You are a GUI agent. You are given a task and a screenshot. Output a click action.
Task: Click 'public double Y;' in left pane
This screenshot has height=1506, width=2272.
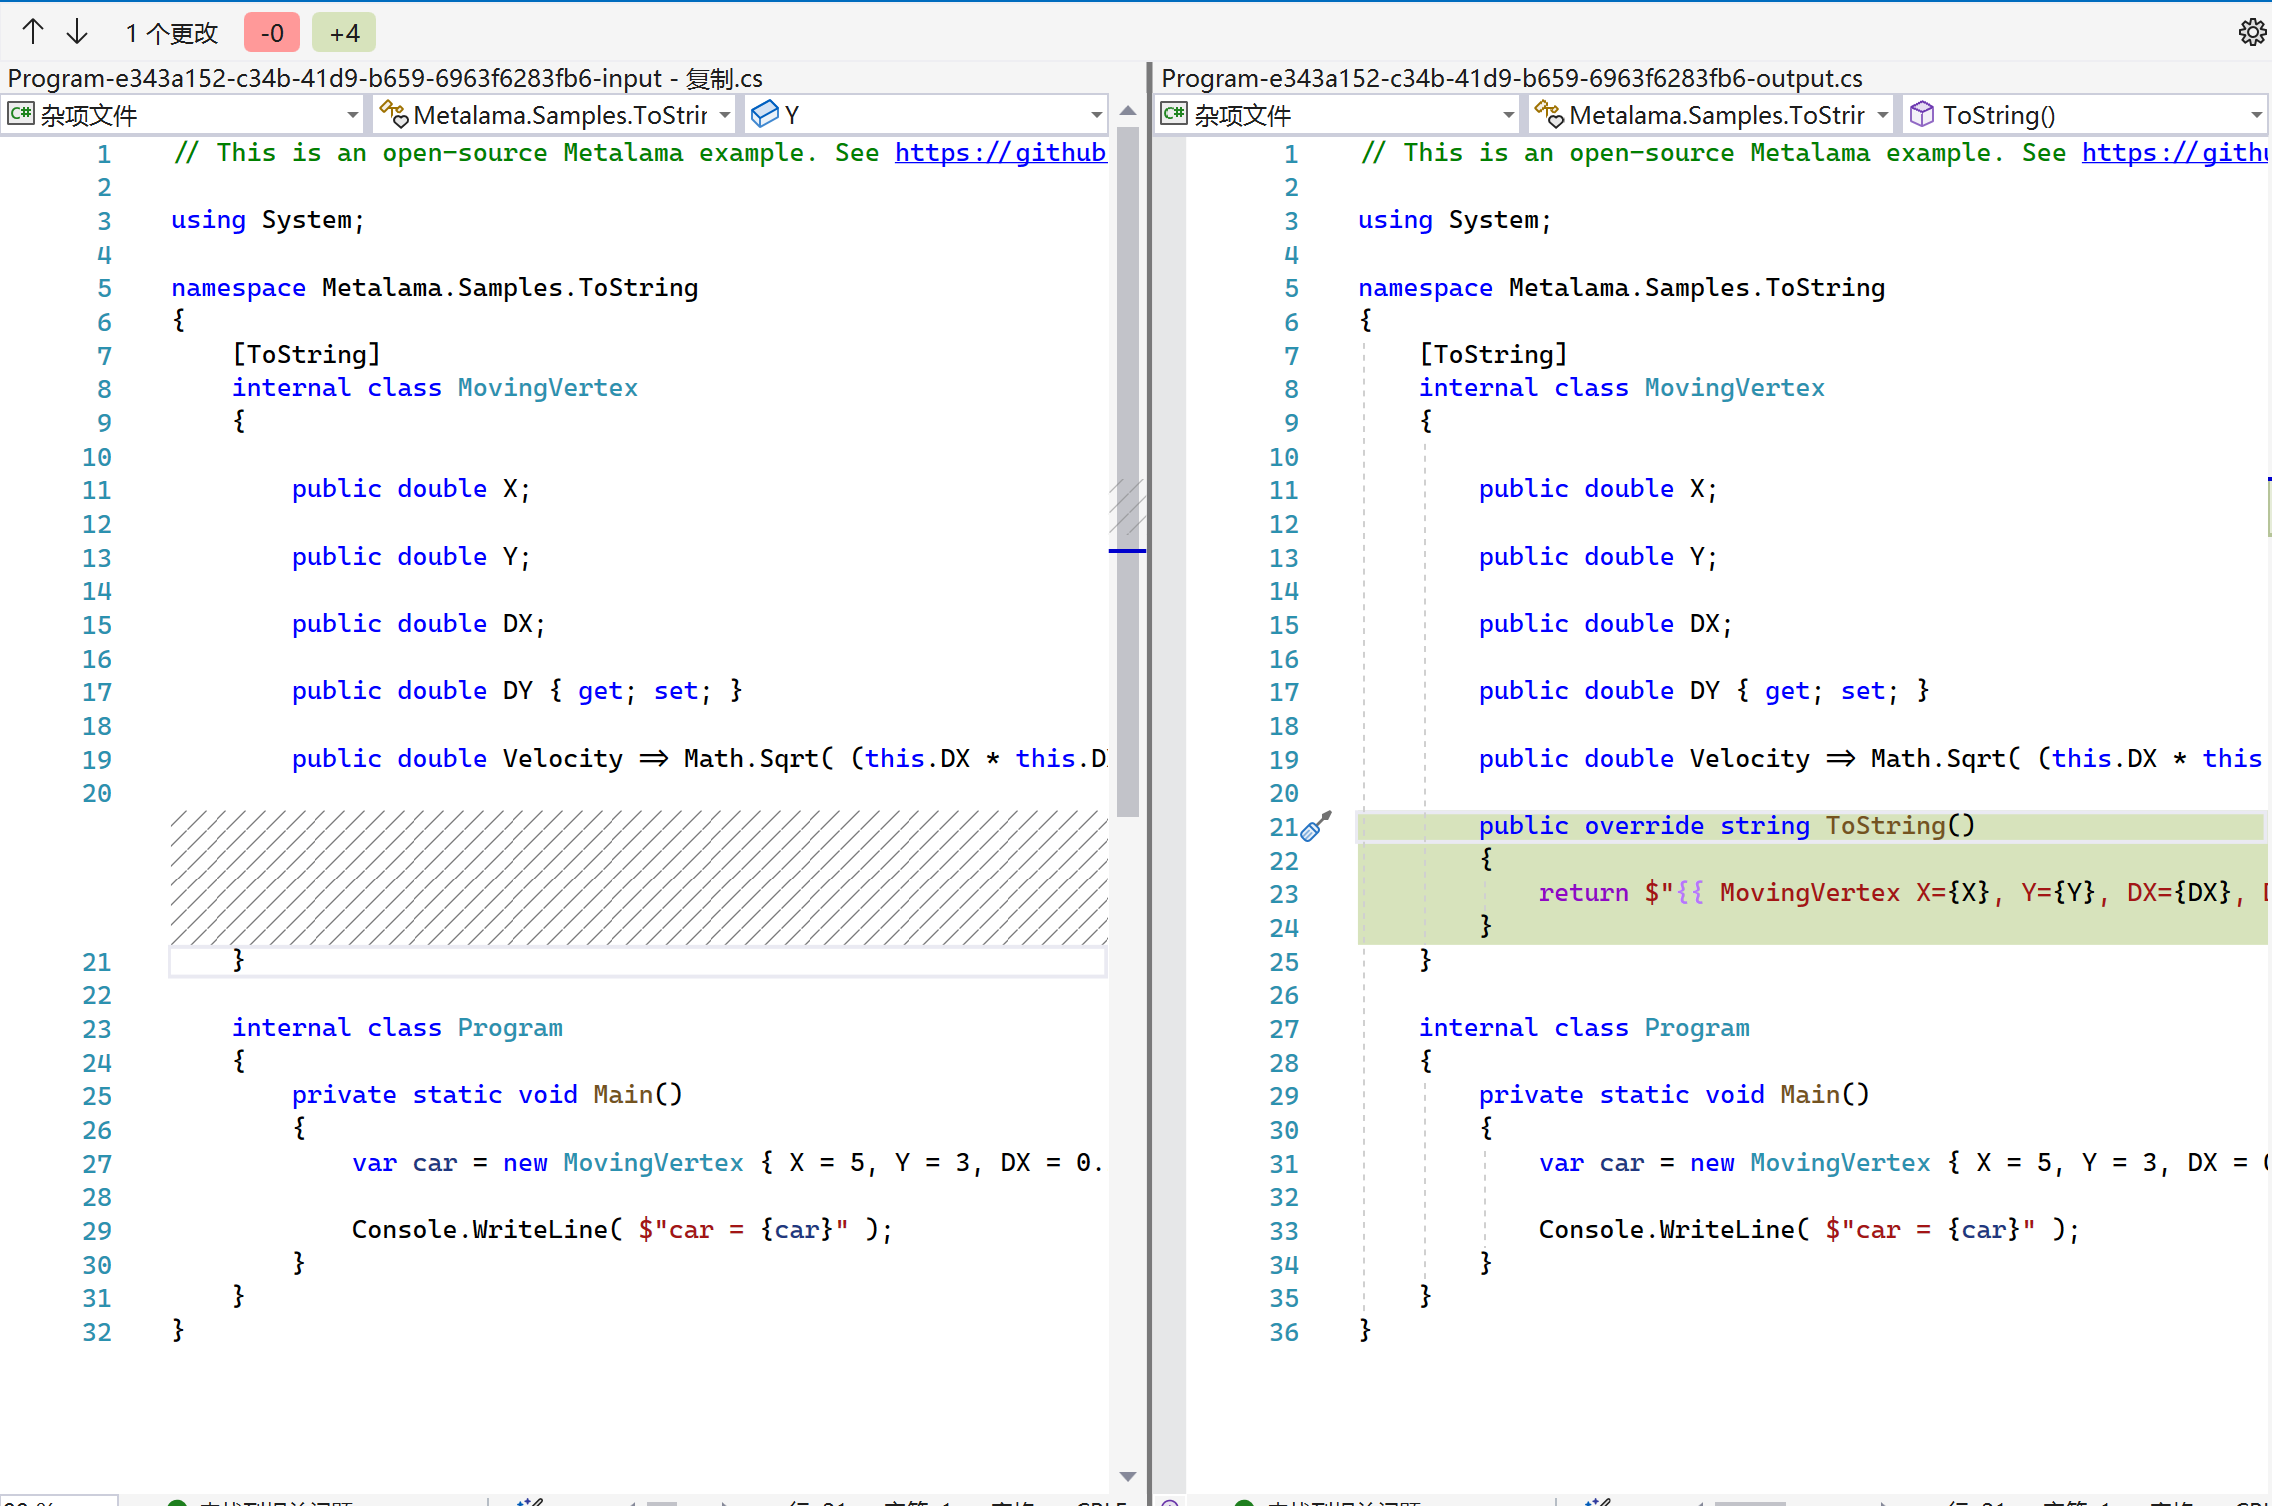(411, 557)
